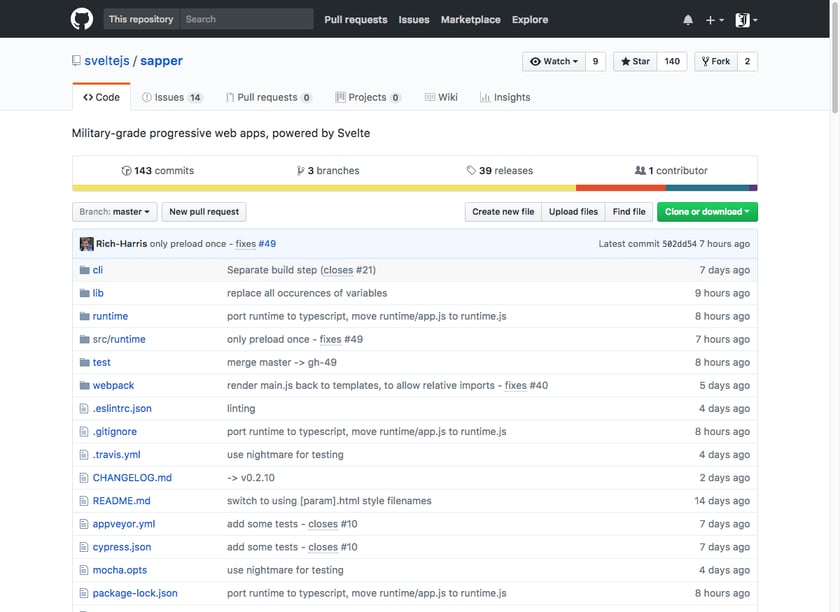Click the CHANGELOG.md file icon
The image size is (840, 612).
(84, 477)
